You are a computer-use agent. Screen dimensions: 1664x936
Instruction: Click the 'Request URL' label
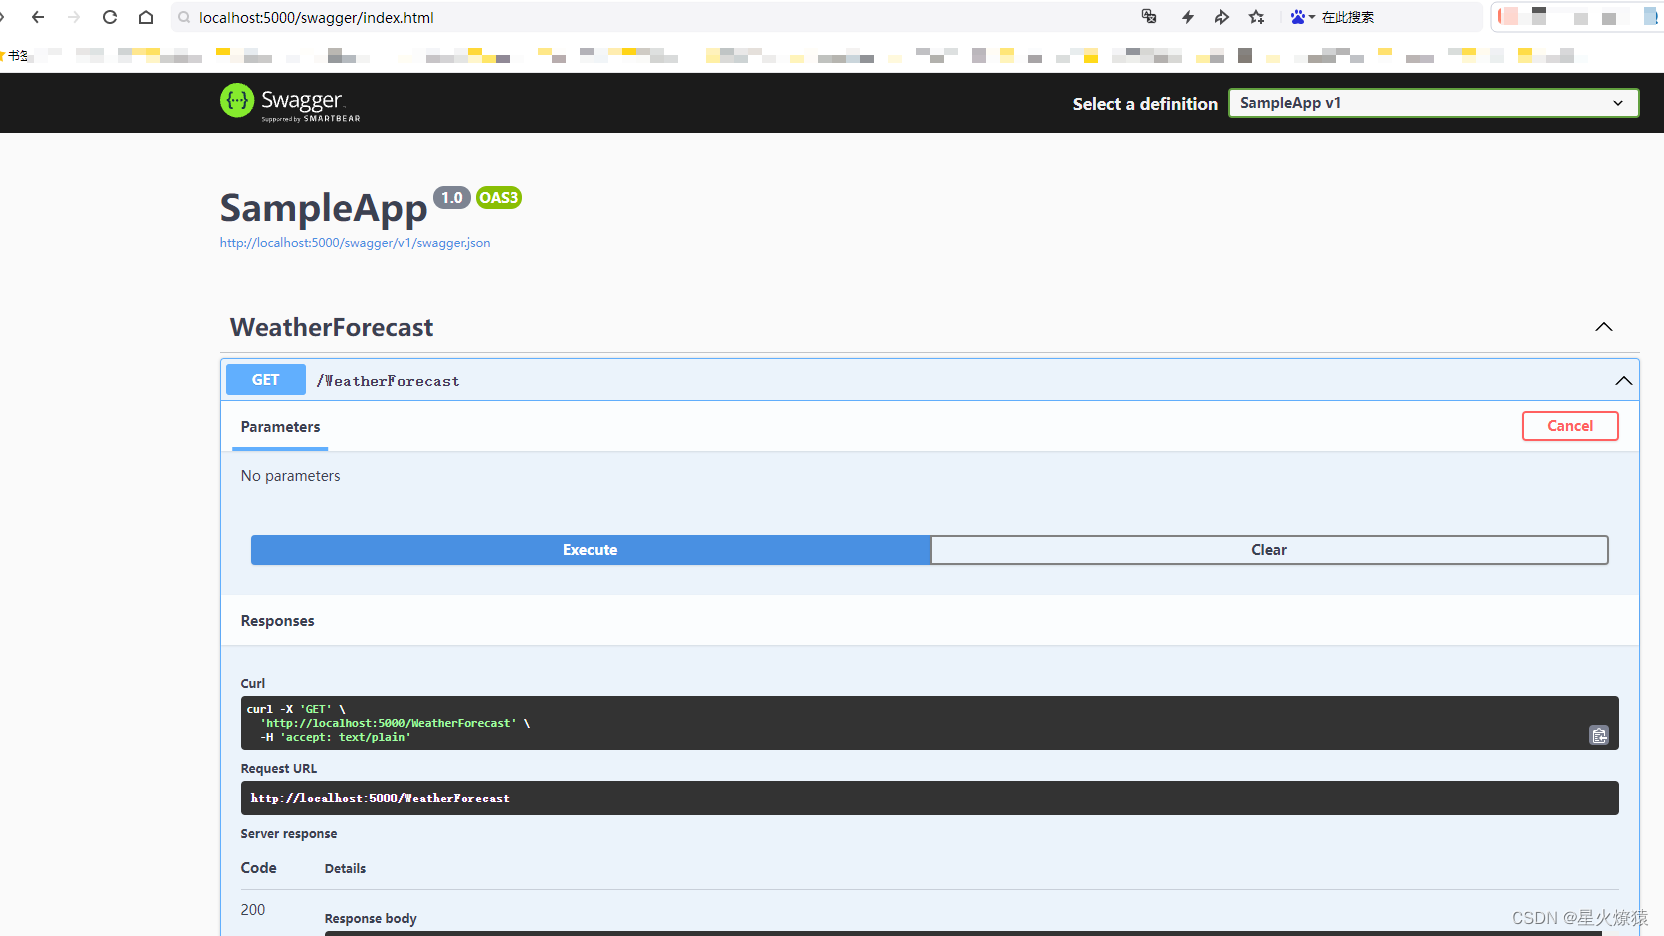click(279, 769)
